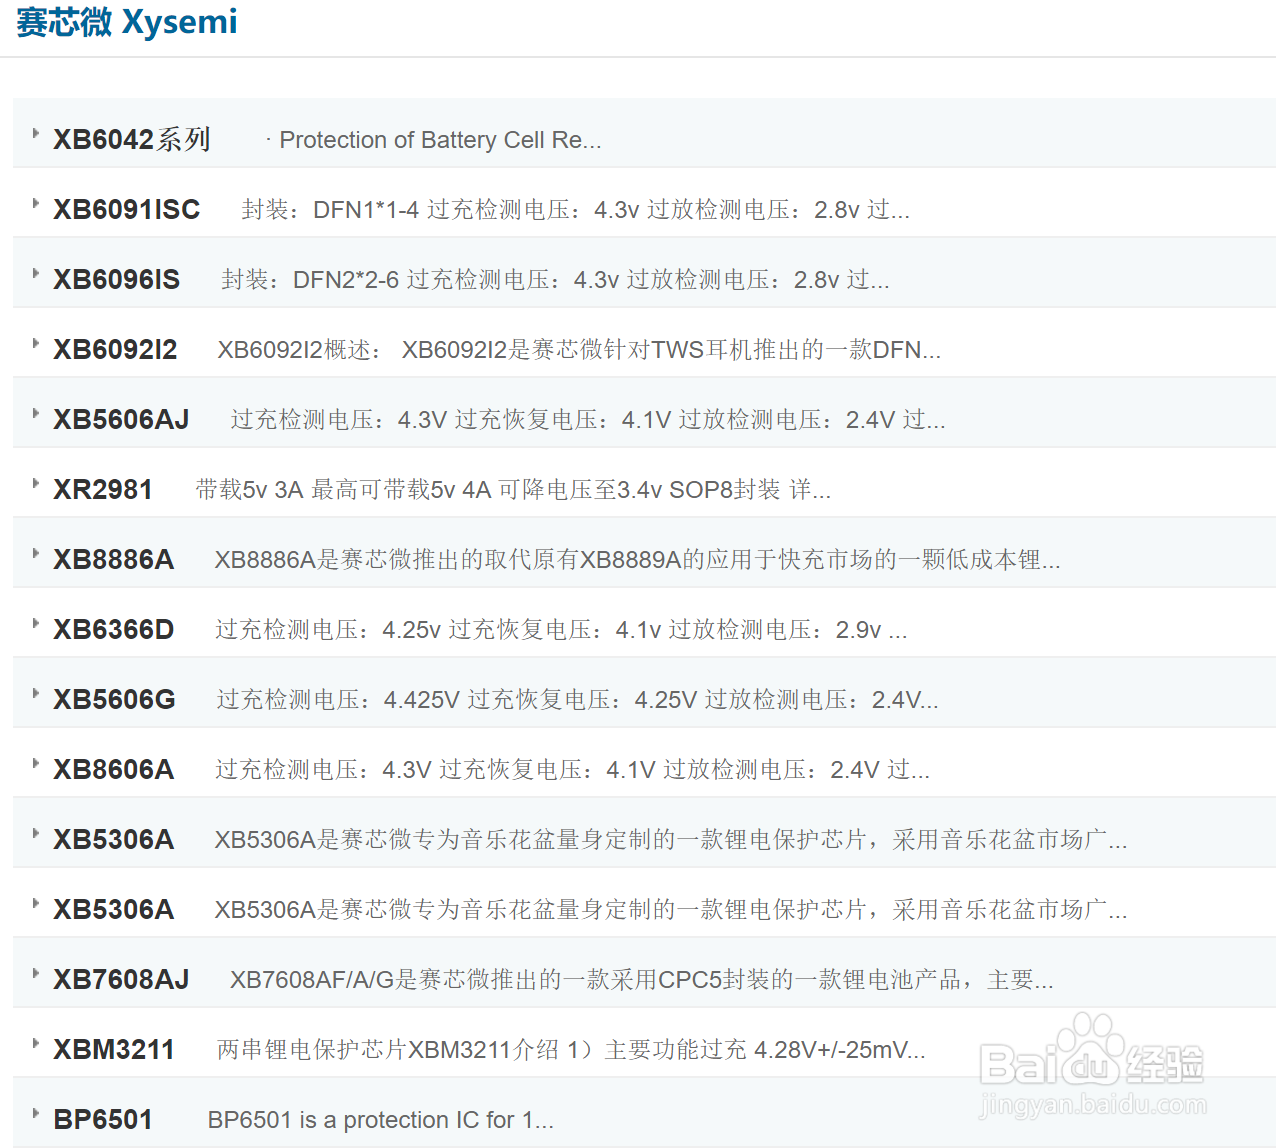The height and width of the screenshot is (1148, 1276).
Task: Expand the arrow beside XB5606AJ
Action: point(35,413)
